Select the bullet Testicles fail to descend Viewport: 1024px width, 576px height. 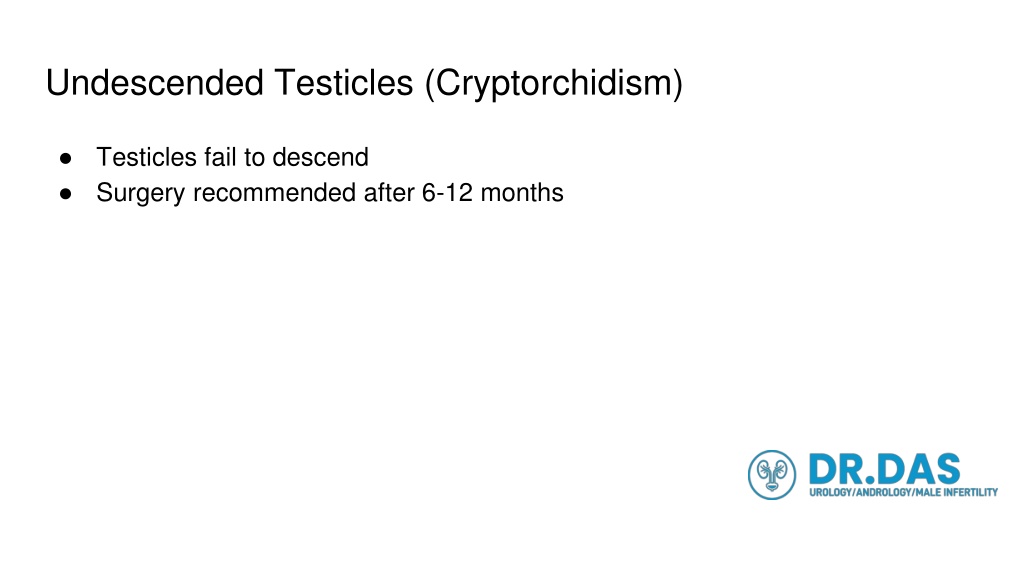[232, 157]
